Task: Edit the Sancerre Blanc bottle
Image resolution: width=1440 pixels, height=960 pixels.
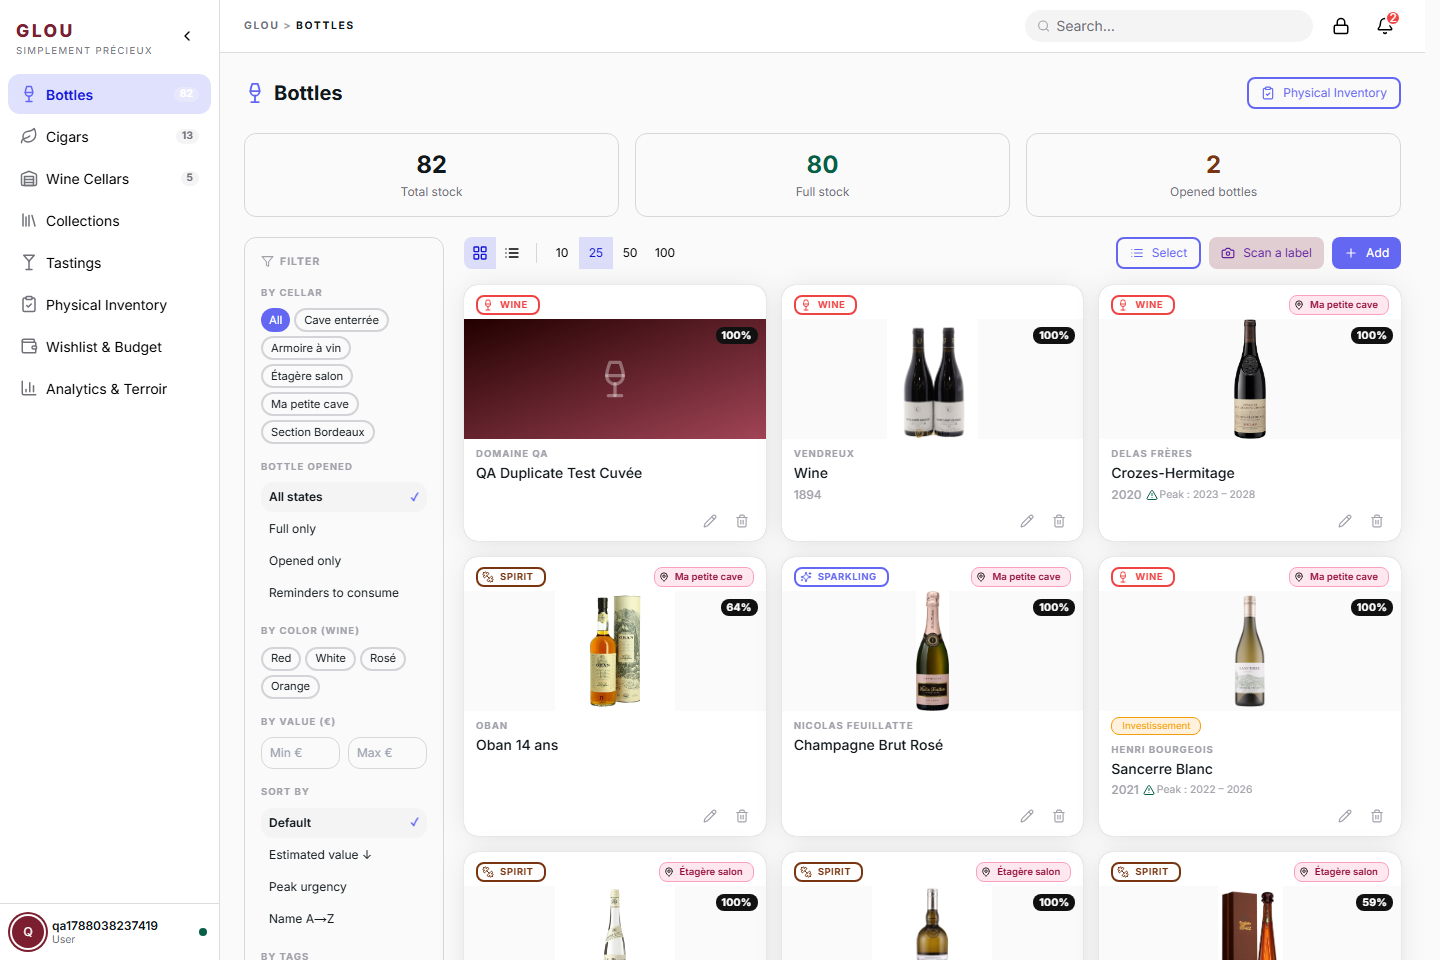Action: click(x=1345, y=816)
